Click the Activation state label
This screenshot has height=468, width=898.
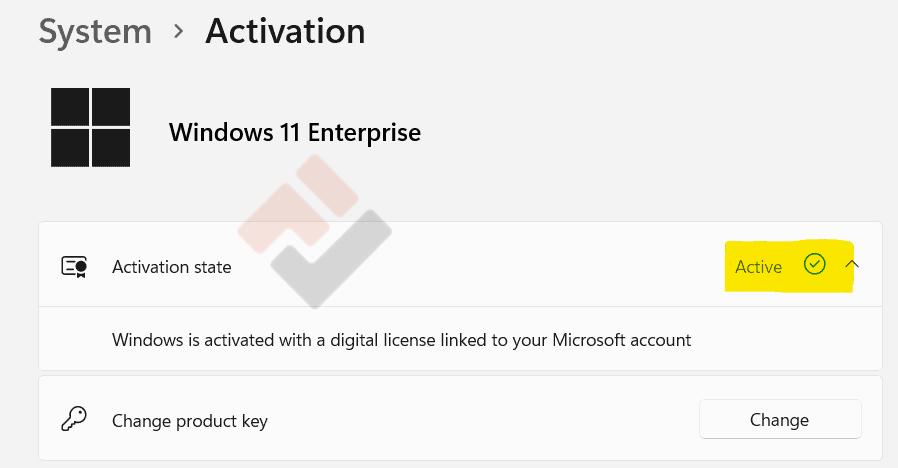point(172,267)
